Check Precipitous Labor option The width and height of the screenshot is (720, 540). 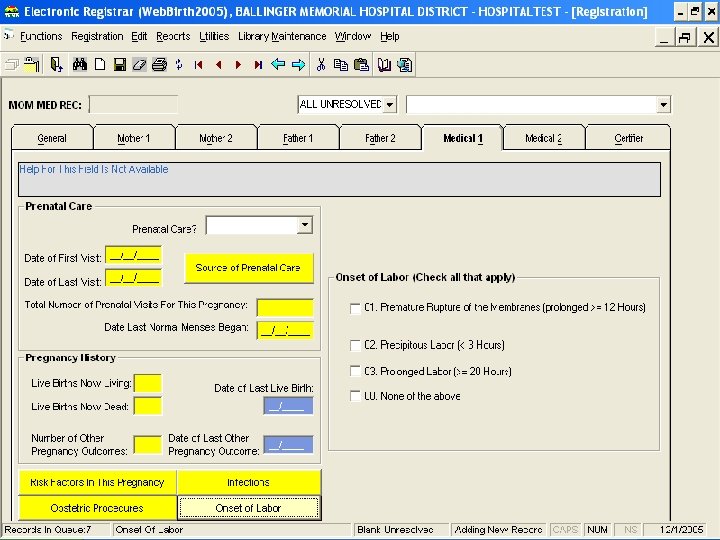click(x=355, y=345)
